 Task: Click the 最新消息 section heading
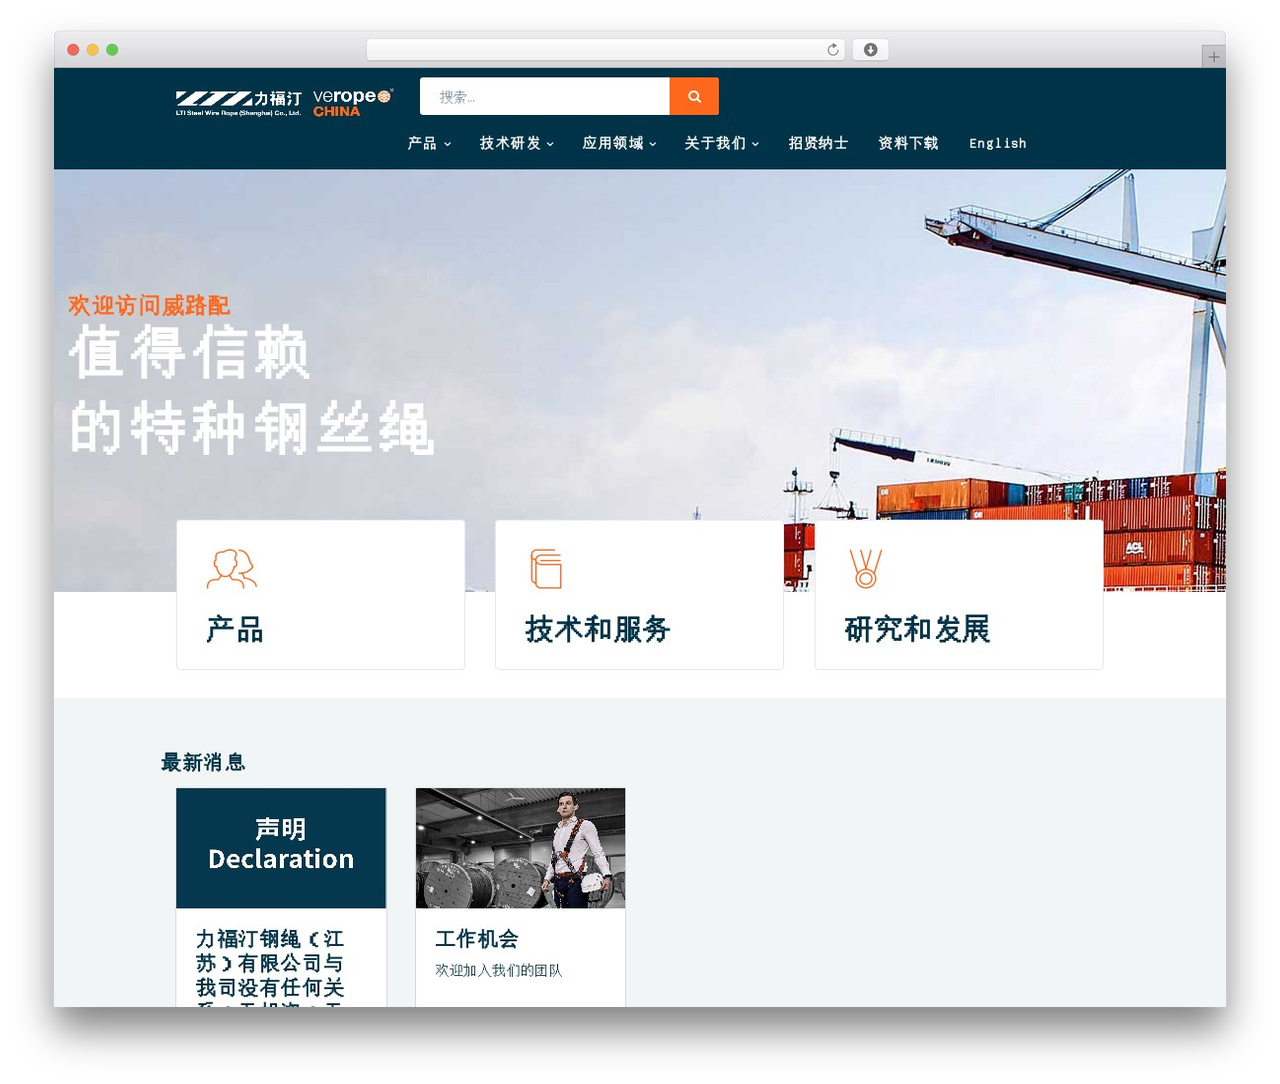[203, 762]
